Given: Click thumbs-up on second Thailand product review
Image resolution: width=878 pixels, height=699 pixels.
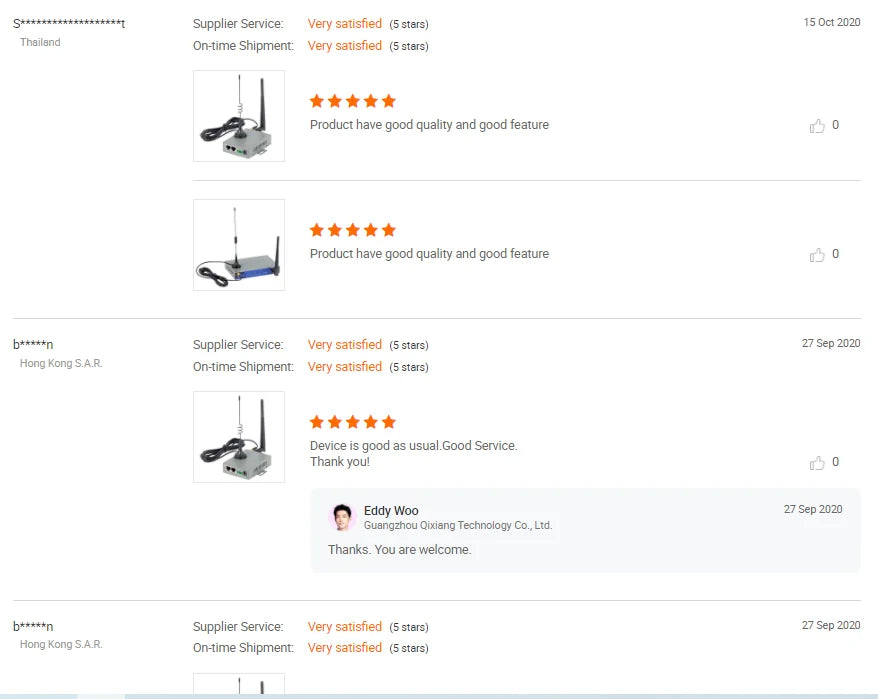Looking at the screenshot, I should pyautogui.click(x=817, y=255).
